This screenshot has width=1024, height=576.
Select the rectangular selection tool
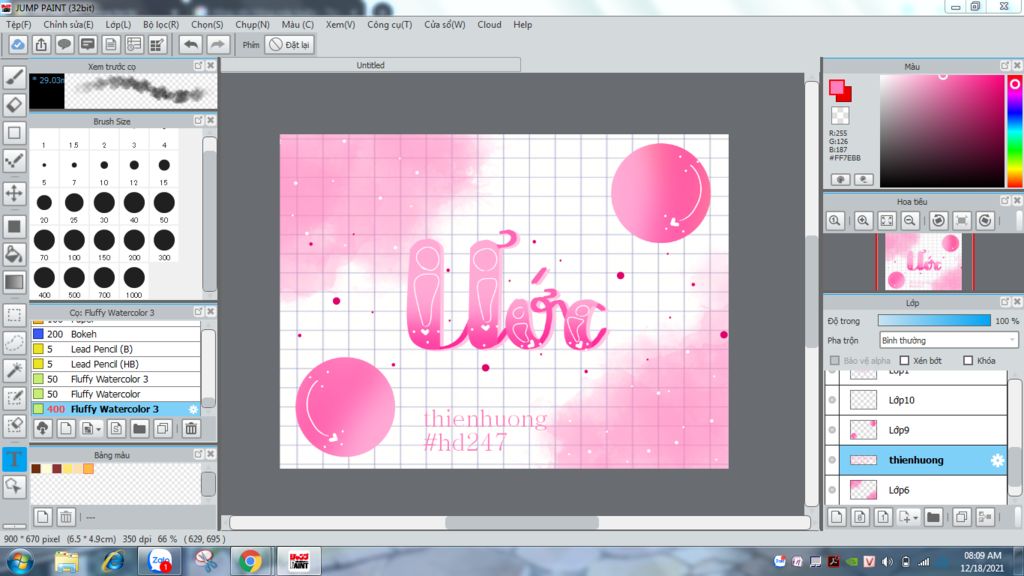[x=14, y=315]
